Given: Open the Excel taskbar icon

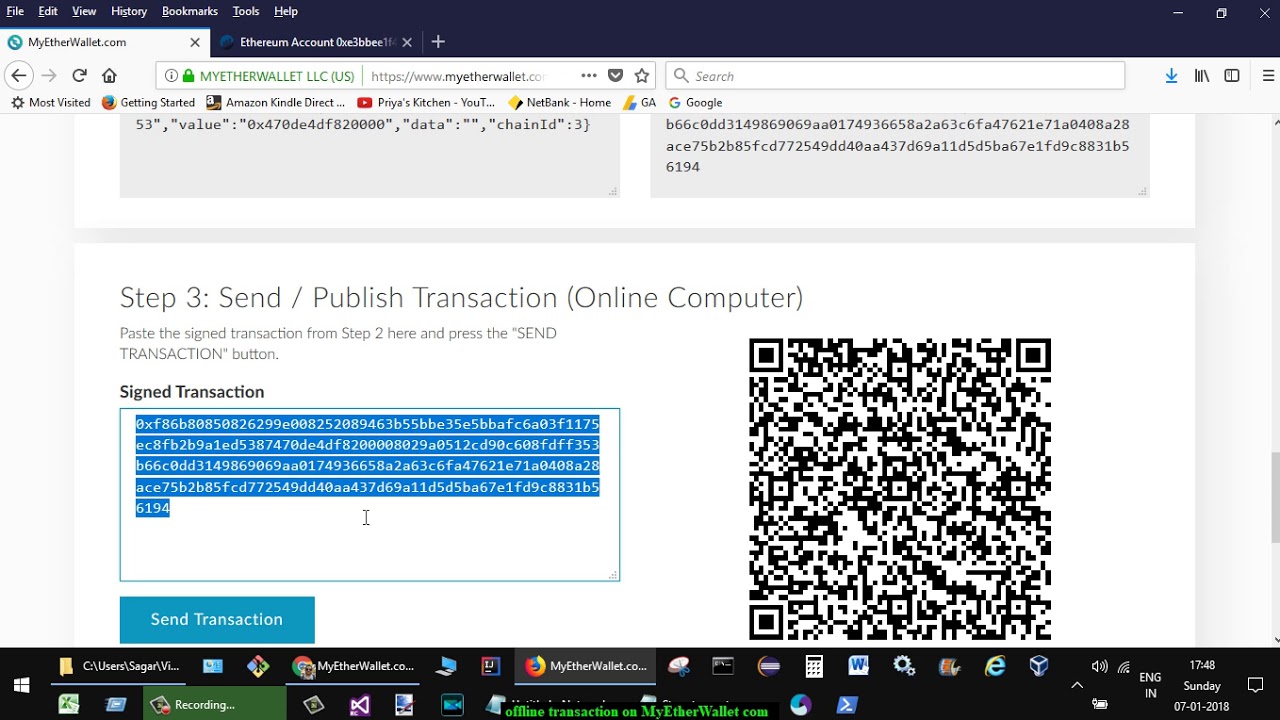Looking at the screenshot, I should 68,705.
